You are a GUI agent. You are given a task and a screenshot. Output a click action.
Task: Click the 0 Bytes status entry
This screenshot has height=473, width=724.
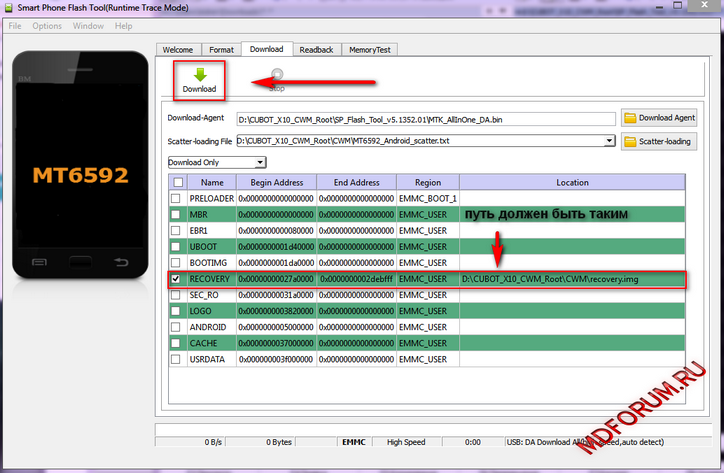click(x=259, y=442)
